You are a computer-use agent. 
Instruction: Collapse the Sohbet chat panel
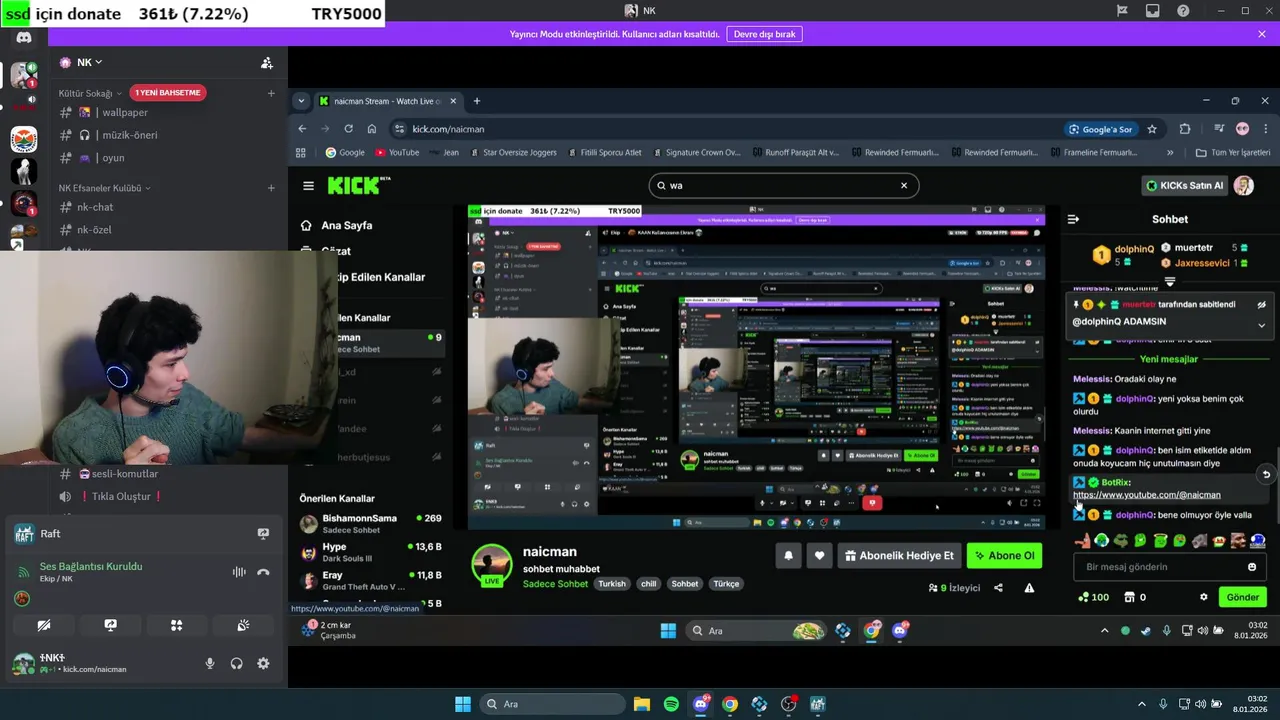point(1073,219)
